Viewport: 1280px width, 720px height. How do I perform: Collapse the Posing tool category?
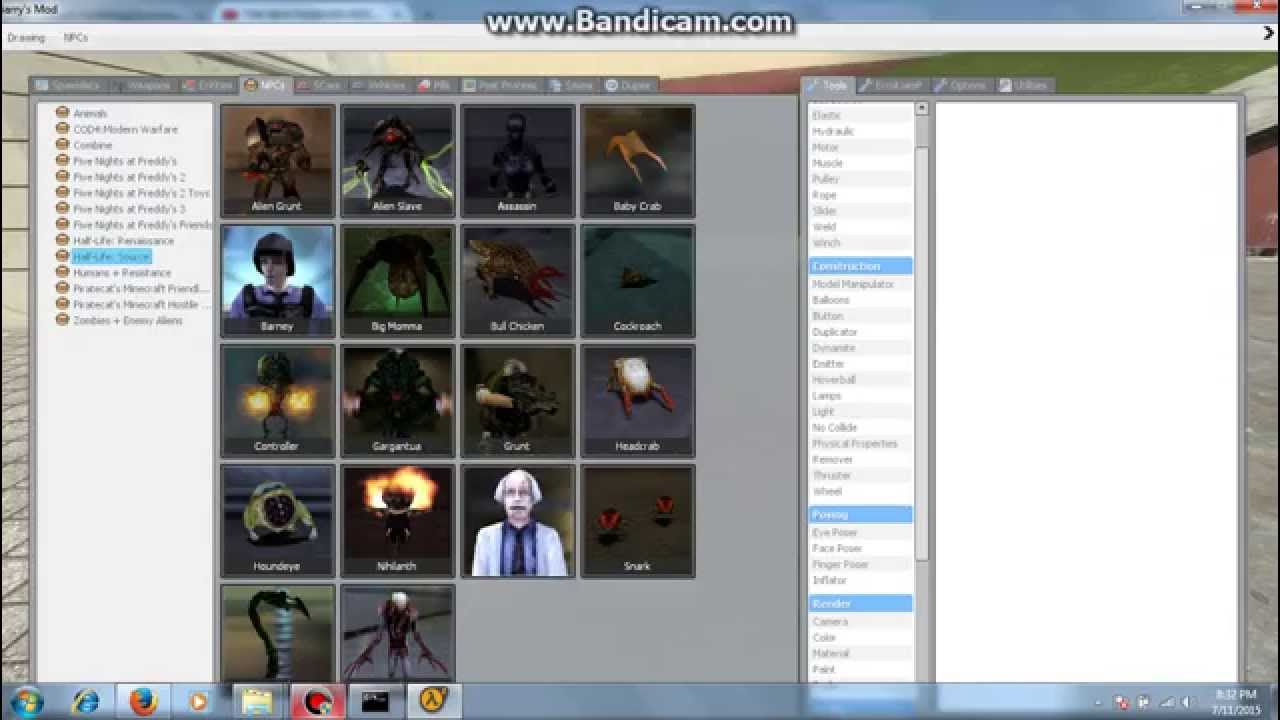860,514
